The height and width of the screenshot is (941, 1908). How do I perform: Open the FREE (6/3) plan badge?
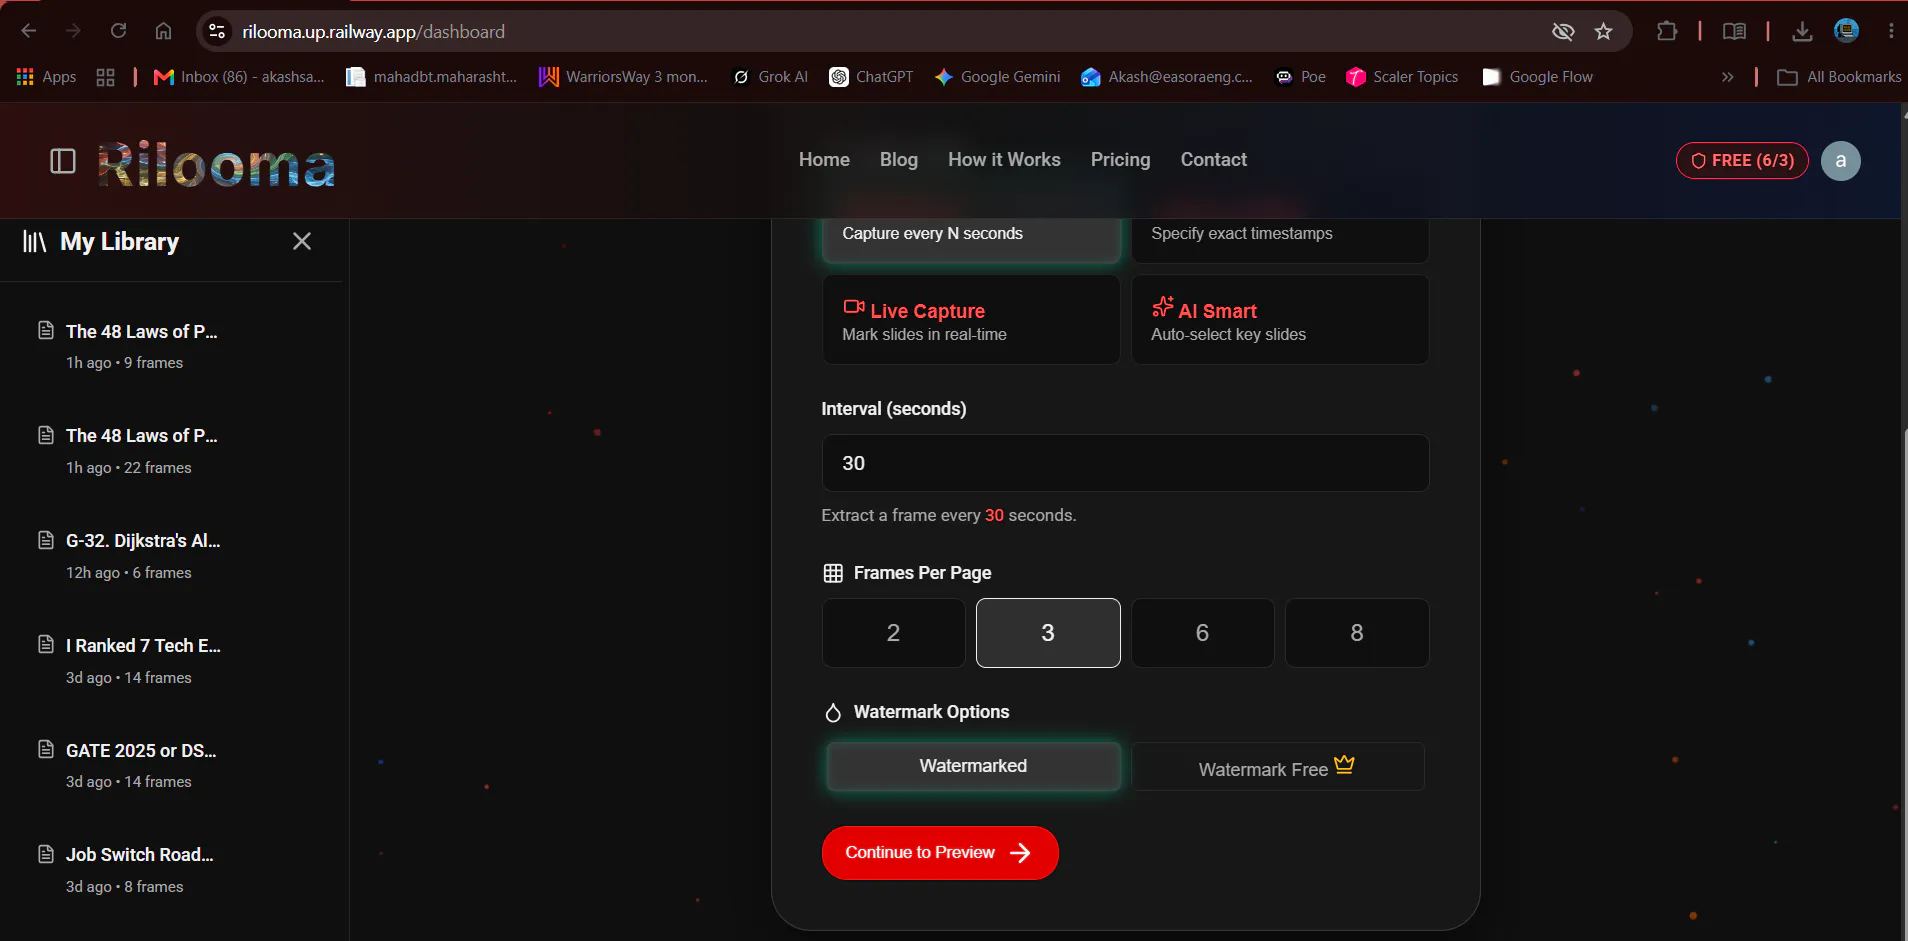(x=1742, y=161)
